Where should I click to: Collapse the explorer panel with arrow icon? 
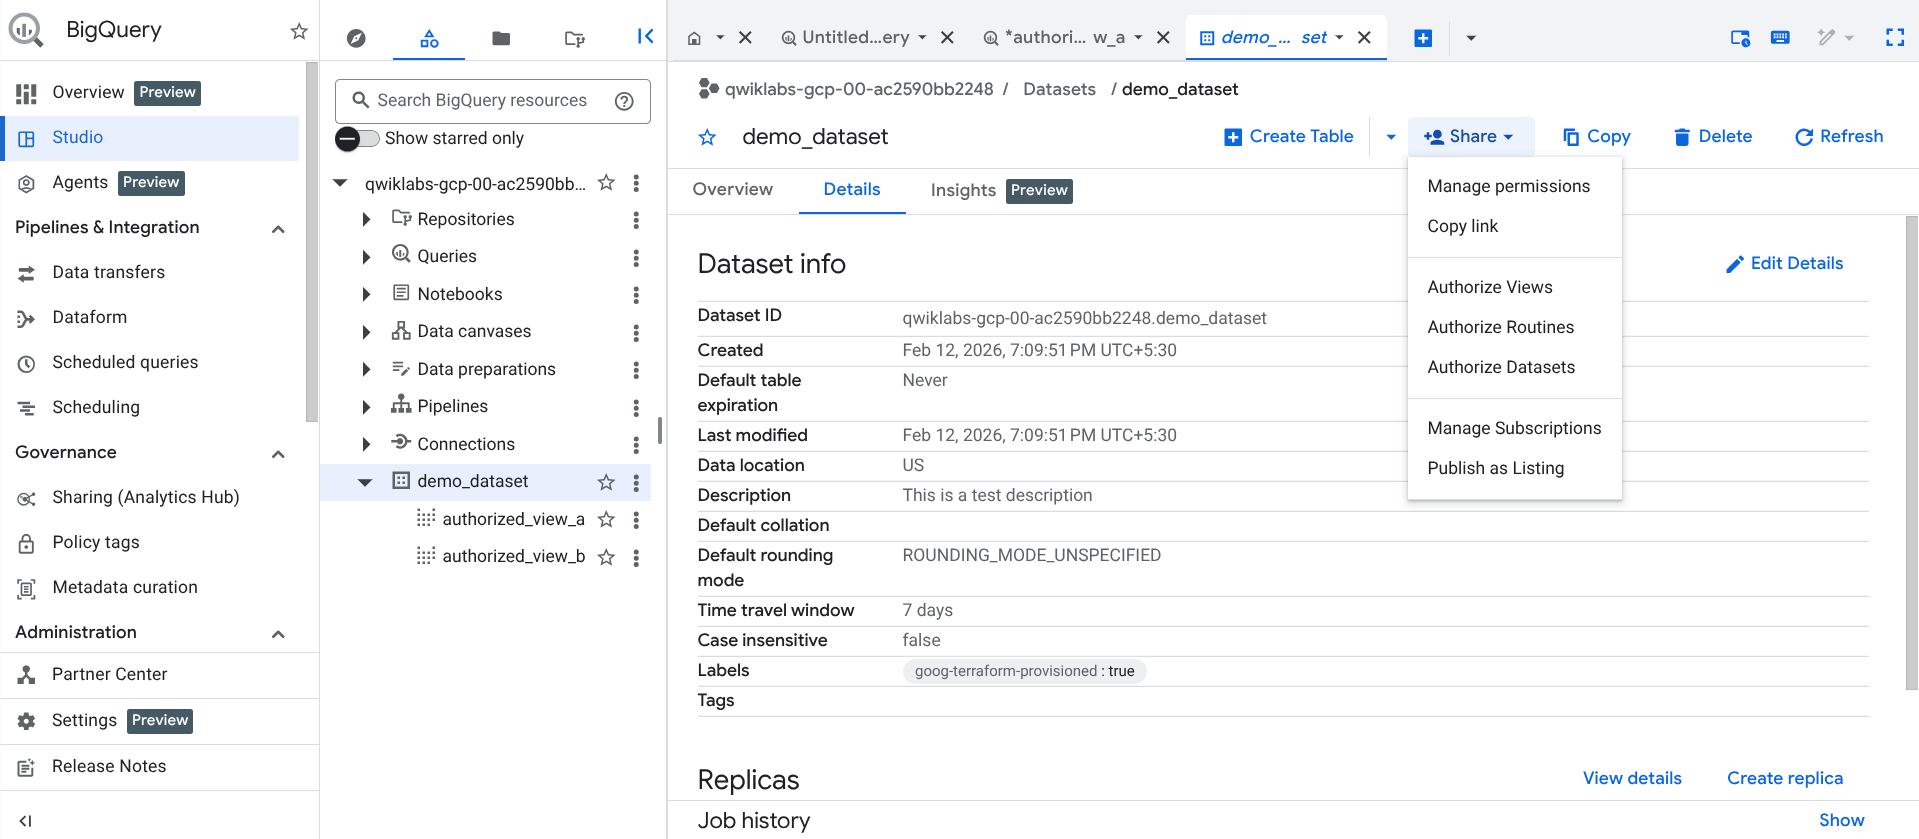click(x=645, y=37)
